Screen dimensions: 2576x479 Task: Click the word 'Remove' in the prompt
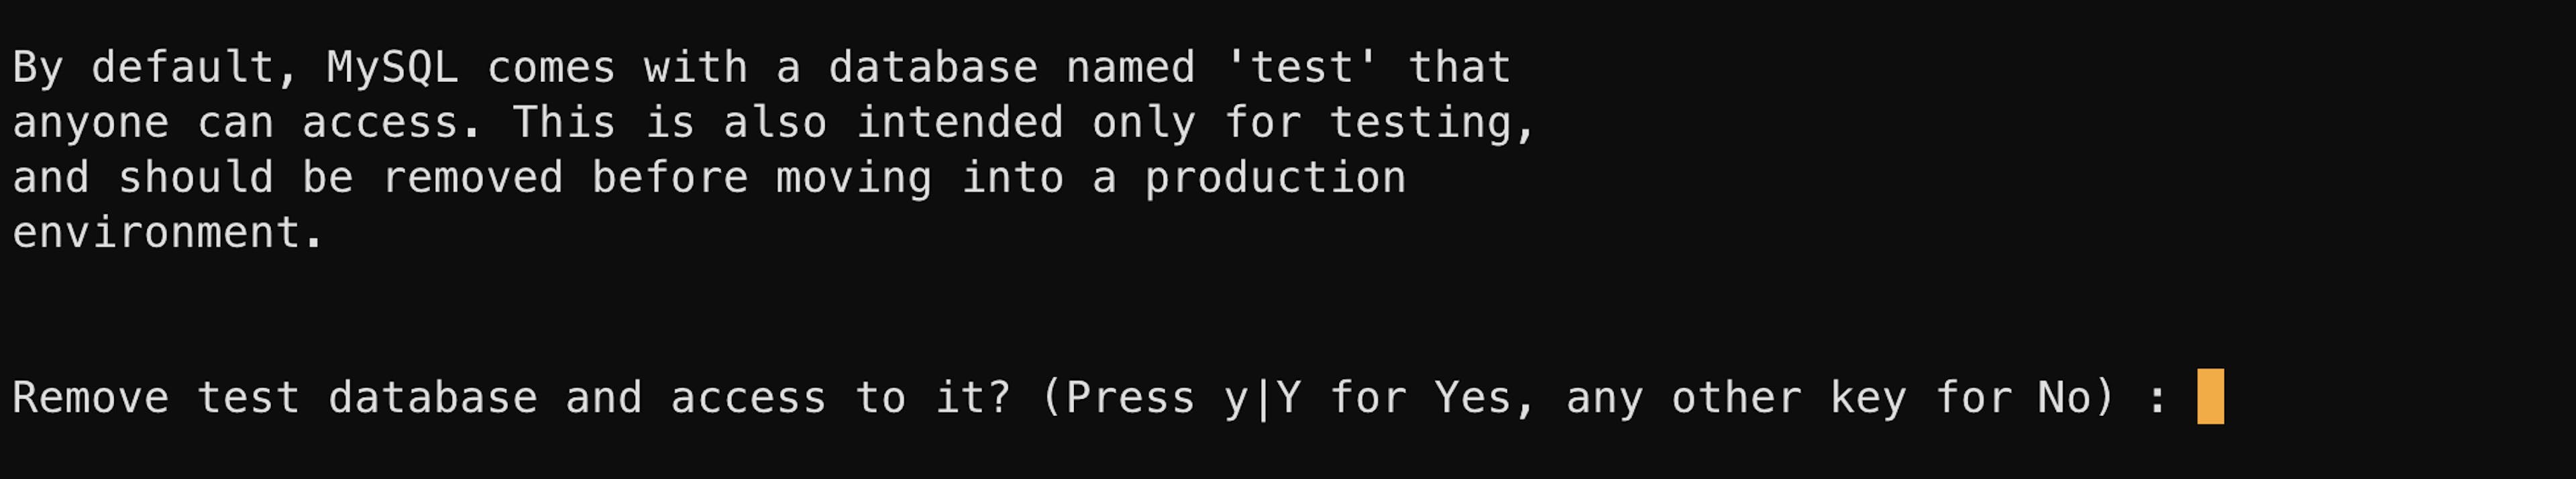(90, 398)
